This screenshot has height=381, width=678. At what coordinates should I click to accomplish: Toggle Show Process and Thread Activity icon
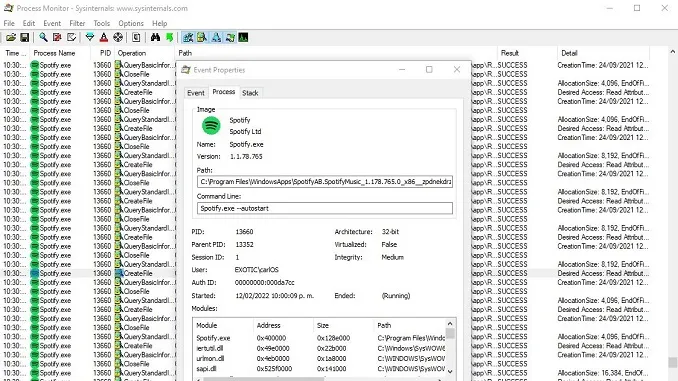point(230,38)
